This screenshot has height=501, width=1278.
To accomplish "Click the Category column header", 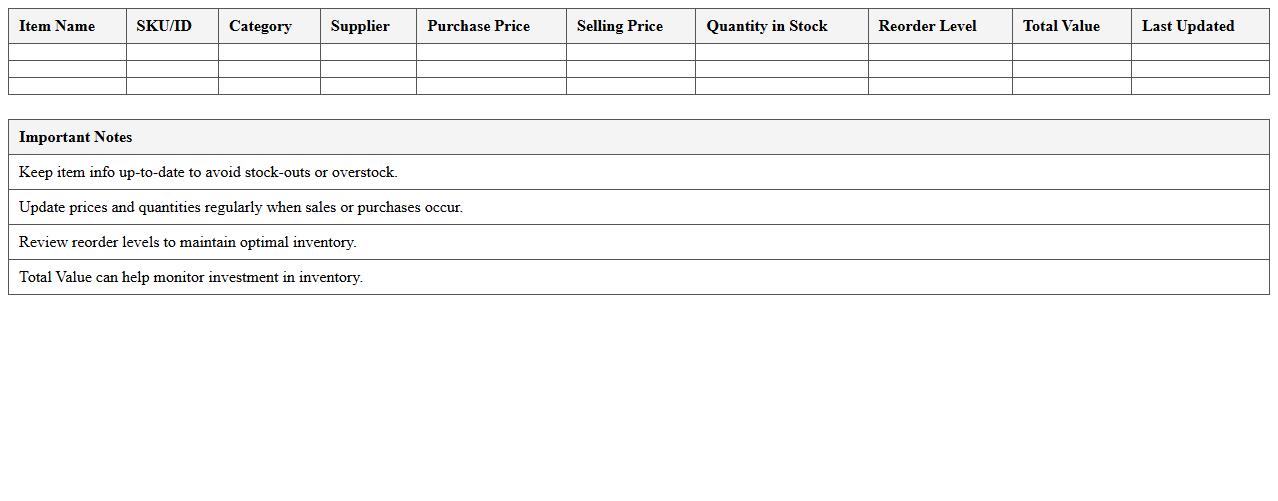I will [x=260, y=26].
